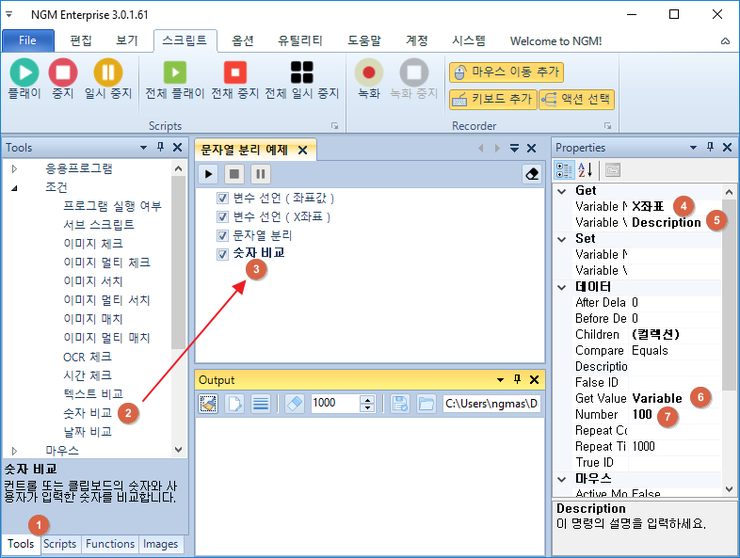Image resolution: width=740 pixels, height=558 pixels.
Task: Save output log with disk icon
Action: [400, 404]
